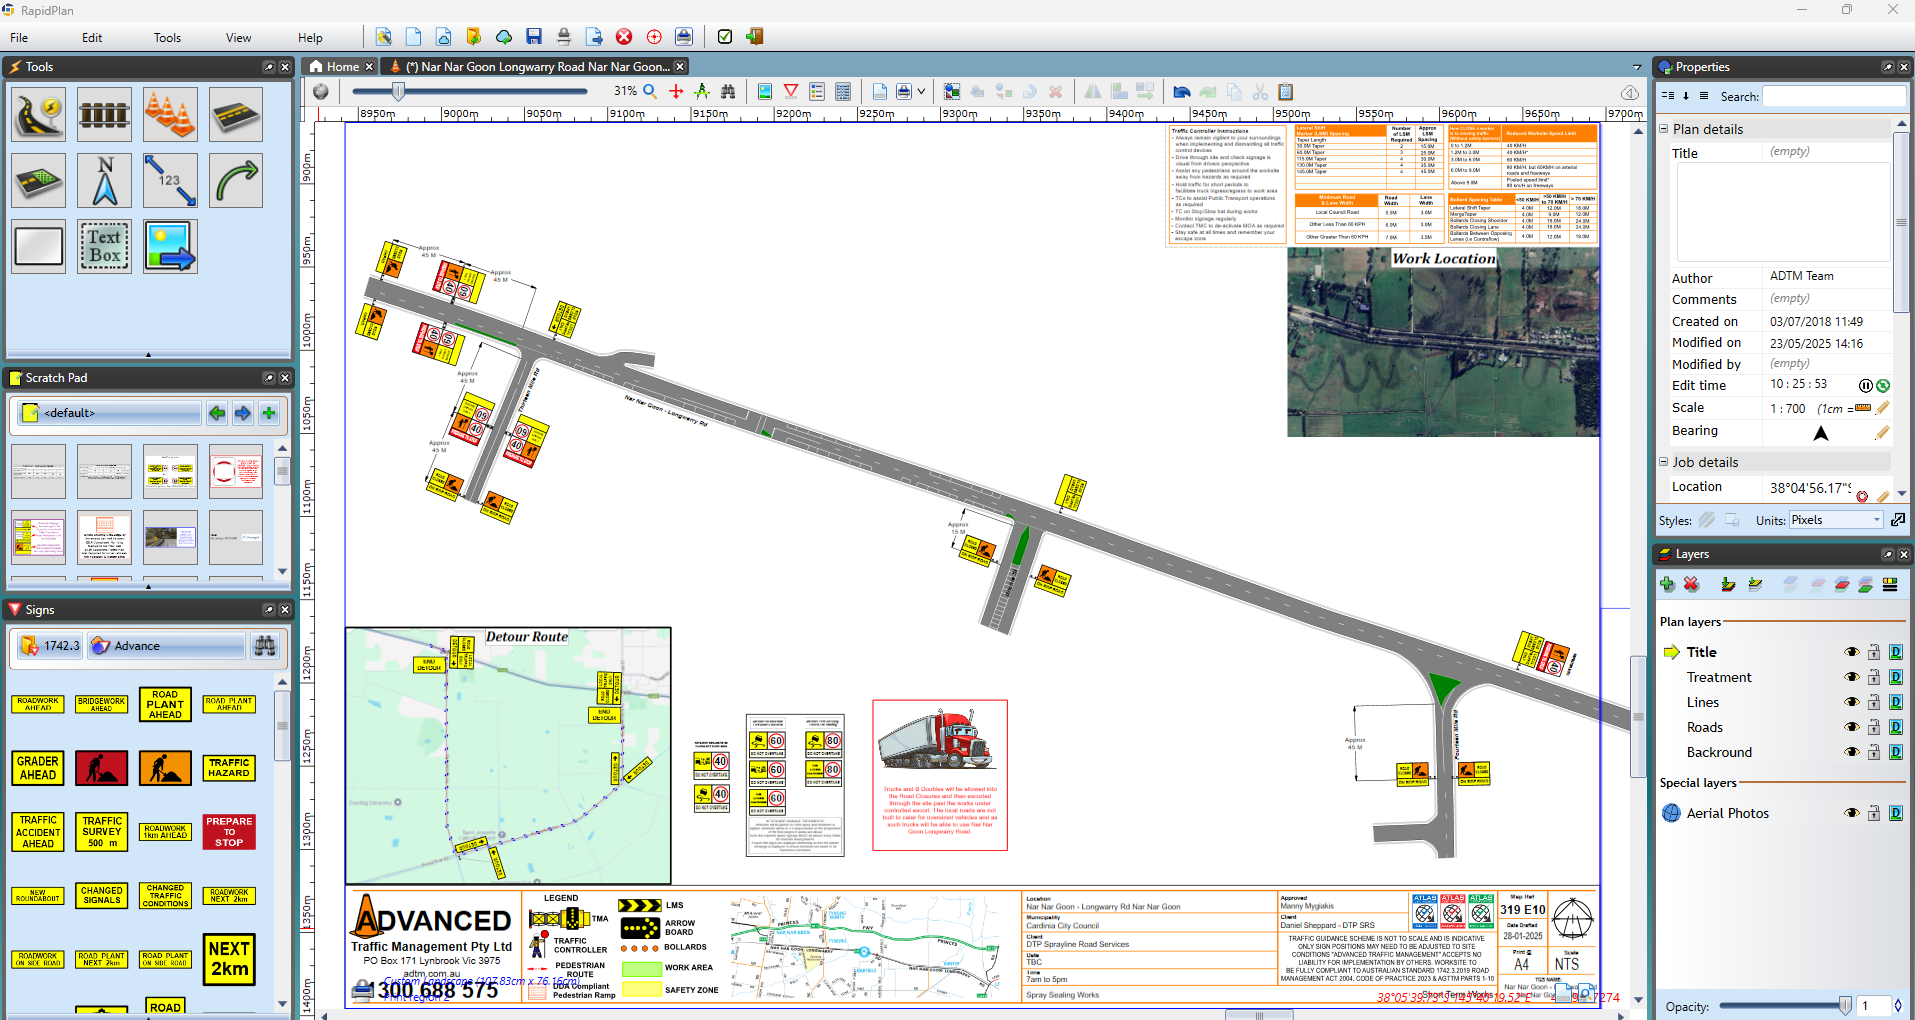This screenshot has height=1020, width=1915.
Task: Collapse the Plan details section
Action: (x=1664, y=129)
